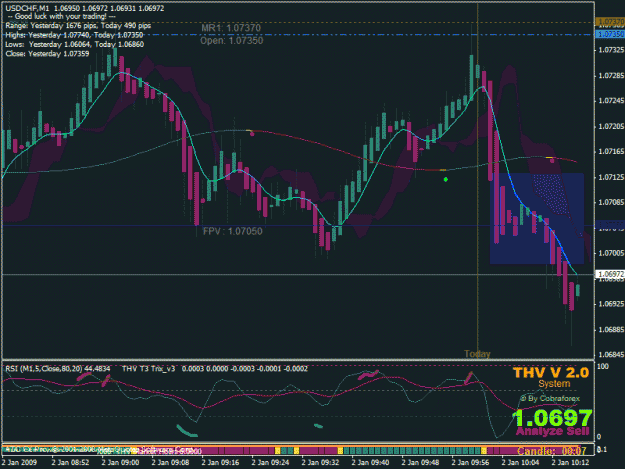The image size is (625, 469).
Task: Click the 1.07285 price axis value
Action: pos(611,75)
